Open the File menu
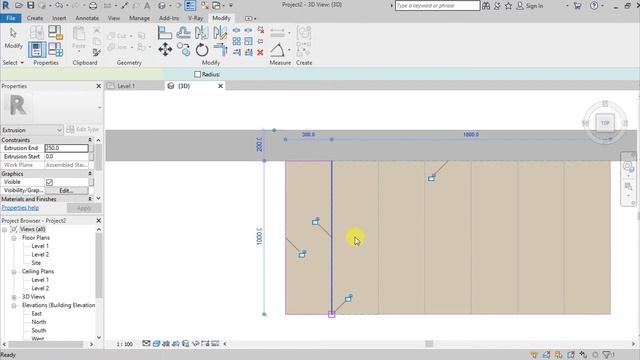The width and height of the screenshot is (640, 360). (x=11, y=18)
